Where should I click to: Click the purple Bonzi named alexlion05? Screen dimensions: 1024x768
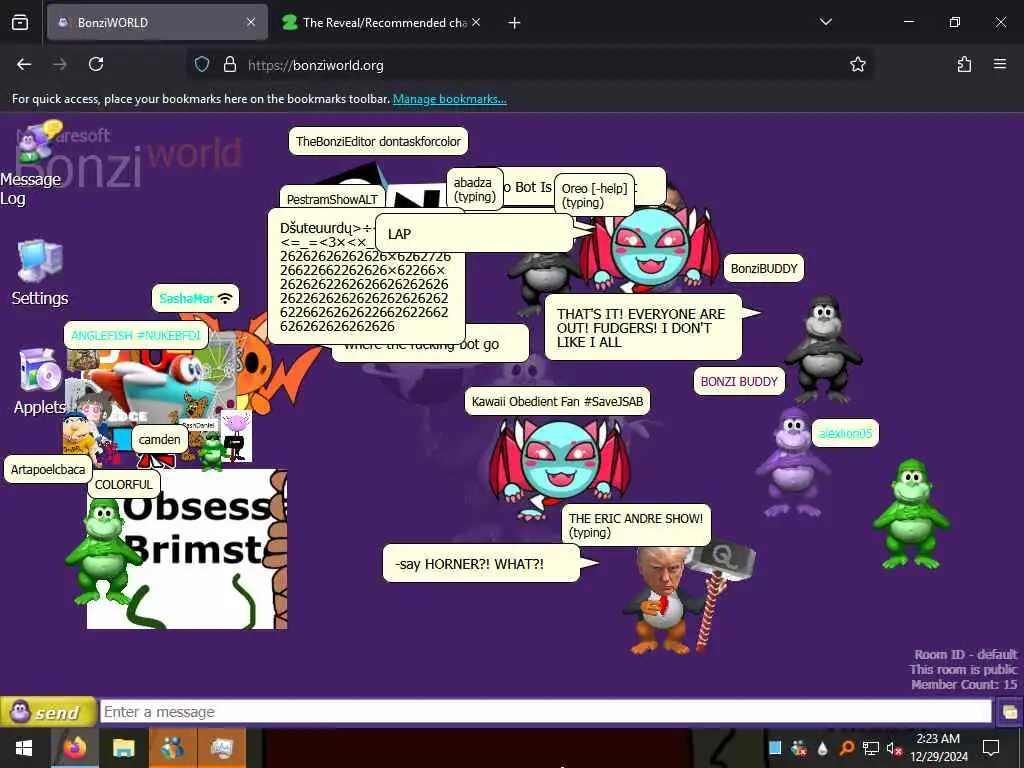[x=792, y=462]
